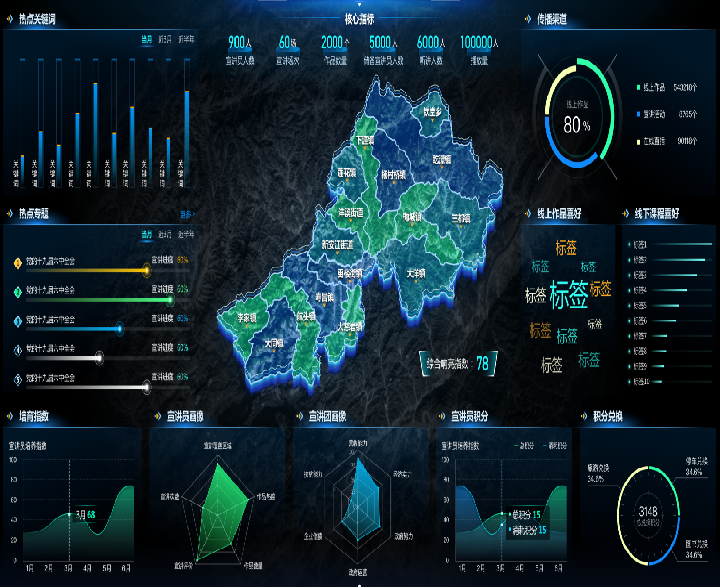This screenshot has width=720, height=588.
Task: Select last time-range tab in 热点专题 panel
Action: [186, 234]
